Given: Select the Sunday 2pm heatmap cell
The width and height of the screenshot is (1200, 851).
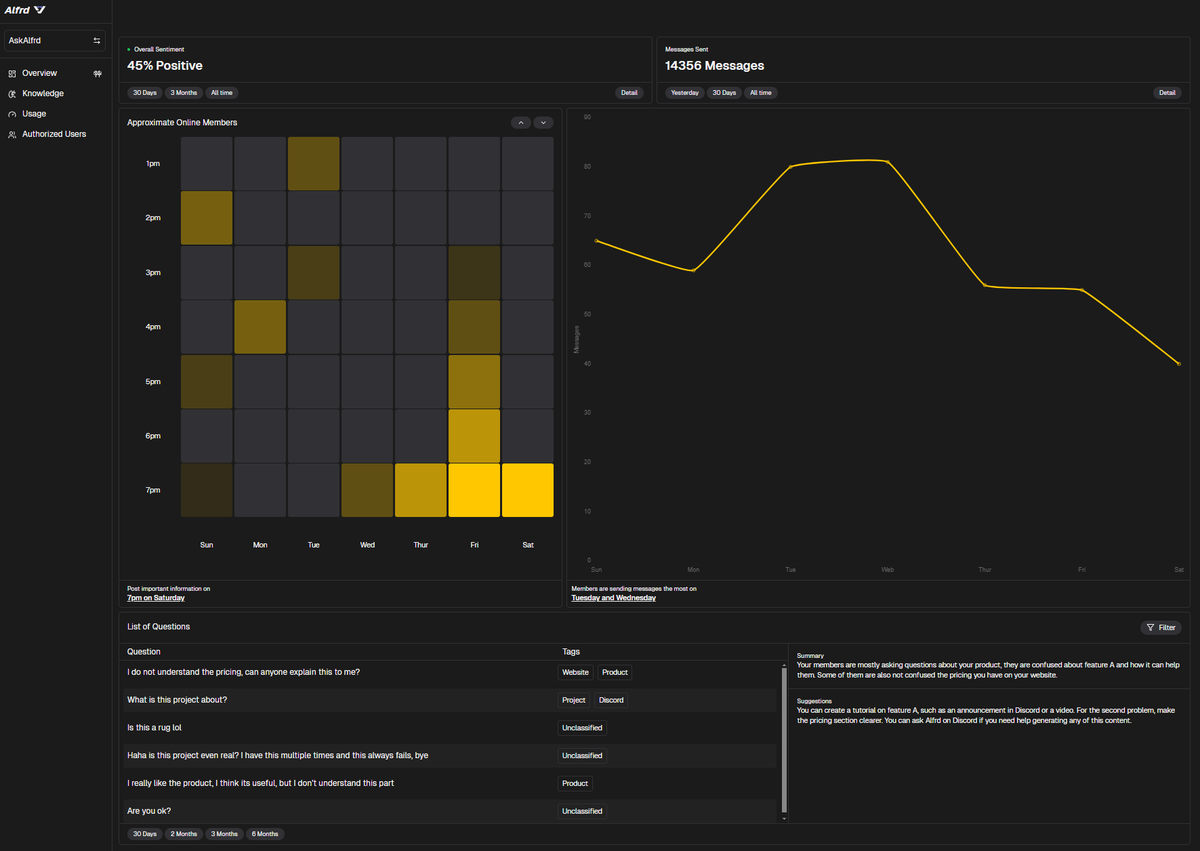Looking at the screenshot, I should coord(207,218).
